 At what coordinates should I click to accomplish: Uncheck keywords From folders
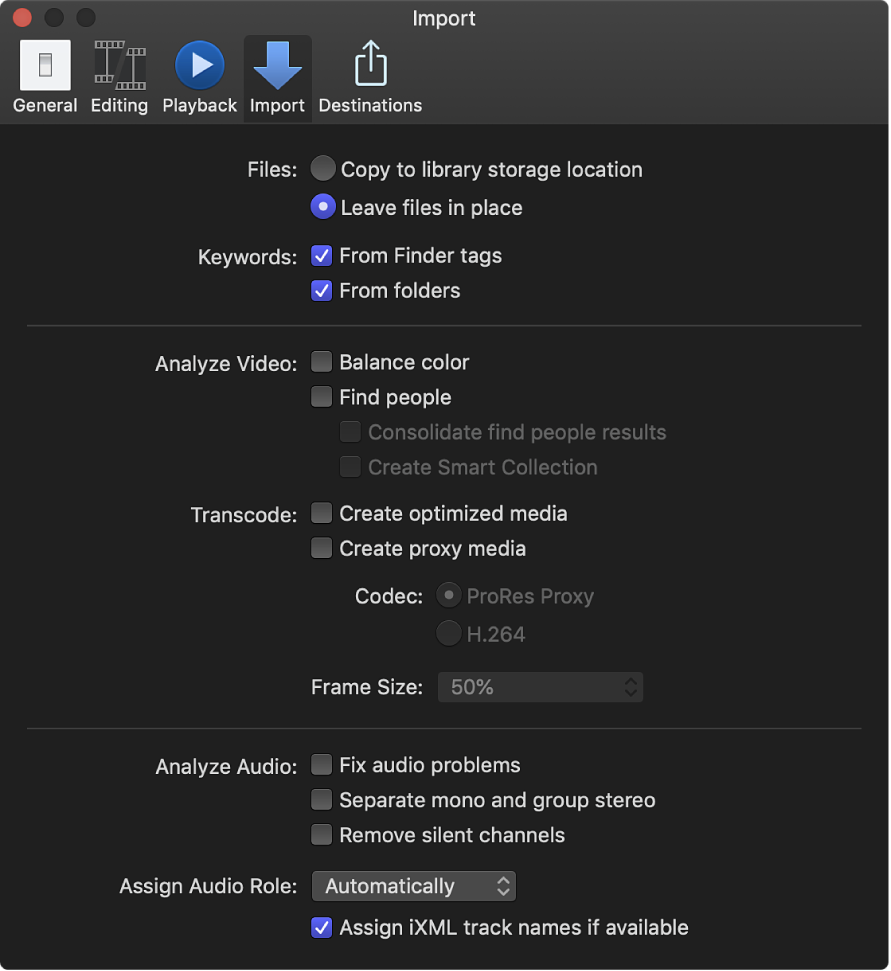pyautogui.click(x=322, y=291)
